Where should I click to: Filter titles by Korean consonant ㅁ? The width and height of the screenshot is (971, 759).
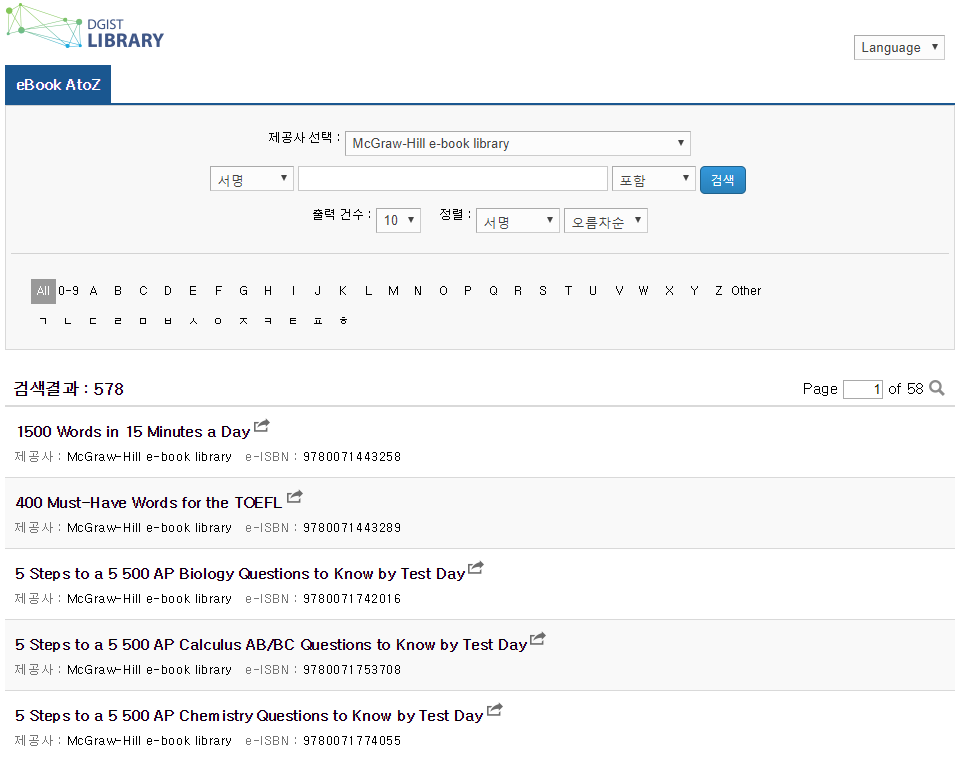pos(143,321)
